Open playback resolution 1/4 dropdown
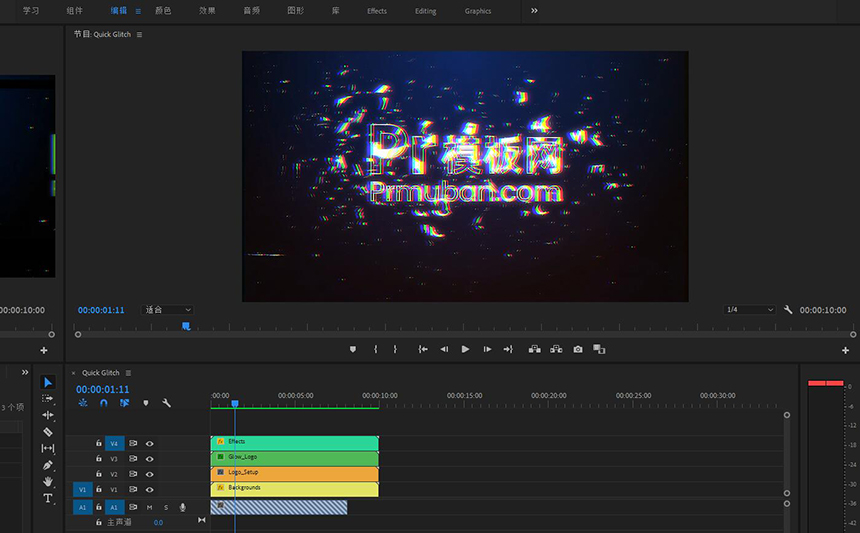The width and height of the screenshot is (860, 533). [749, 310]
